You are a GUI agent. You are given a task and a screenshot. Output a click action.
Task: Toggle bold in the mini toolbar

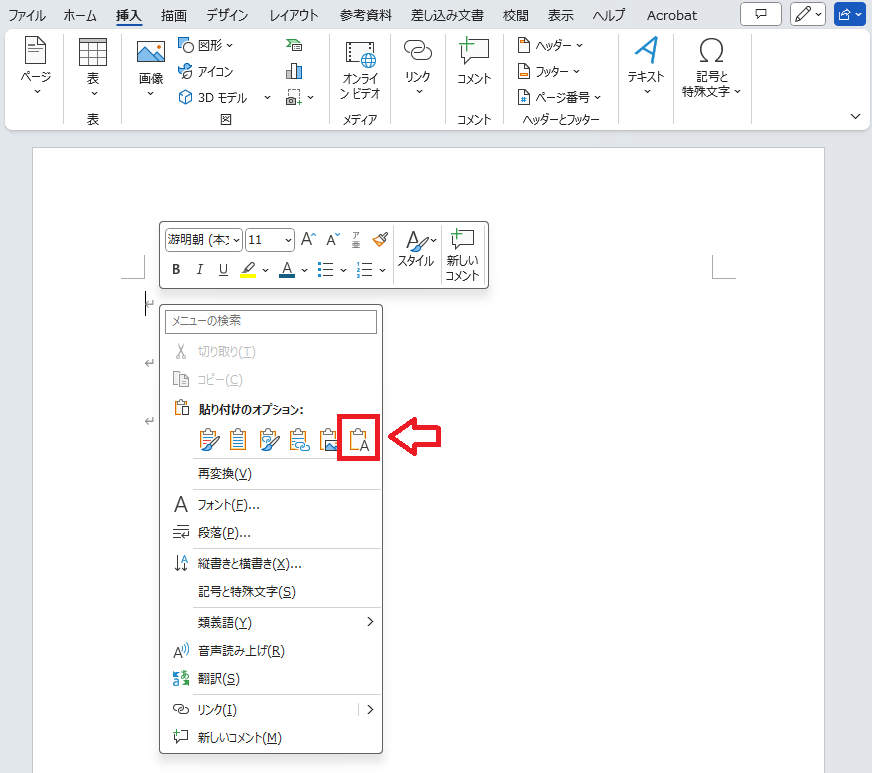[x=176, y=269]
